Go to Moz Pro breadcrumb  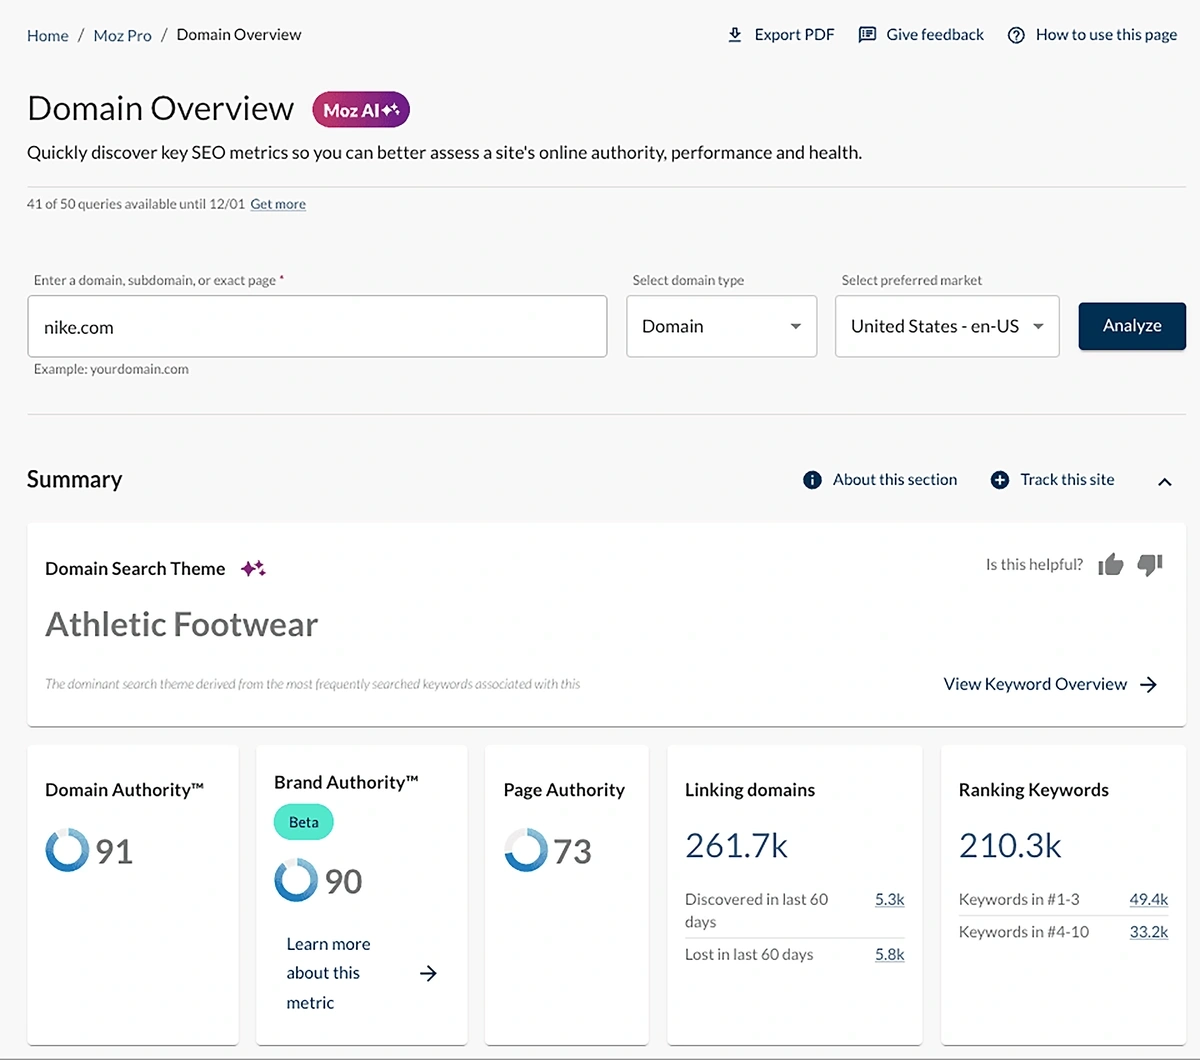[122, 35]
